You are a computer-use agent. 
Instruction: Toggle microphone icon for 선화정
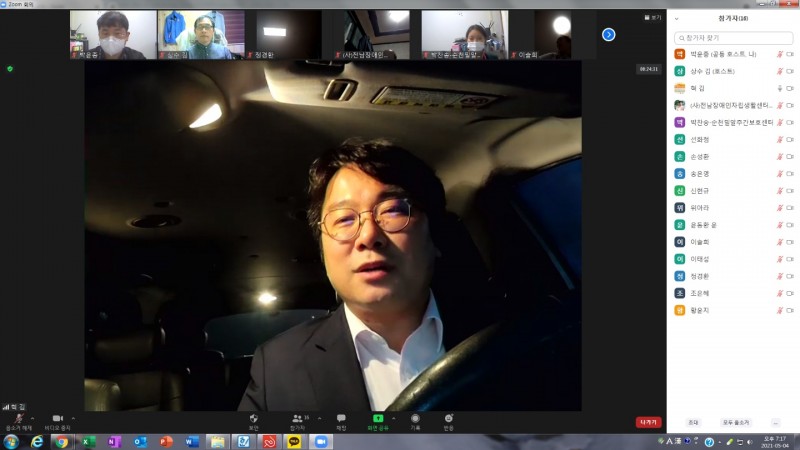tap(780, 139)
